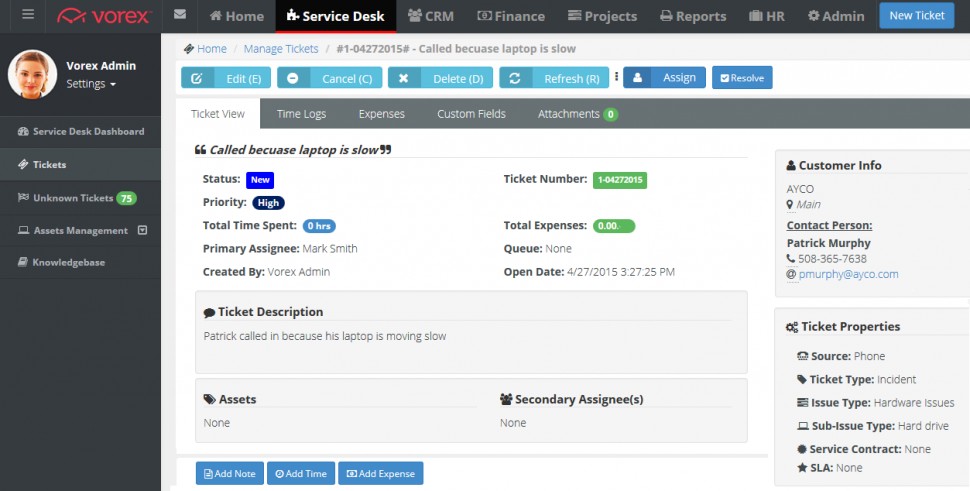Open the HR menu
Screen dimensions: 970x491
[x=766, y=16]
